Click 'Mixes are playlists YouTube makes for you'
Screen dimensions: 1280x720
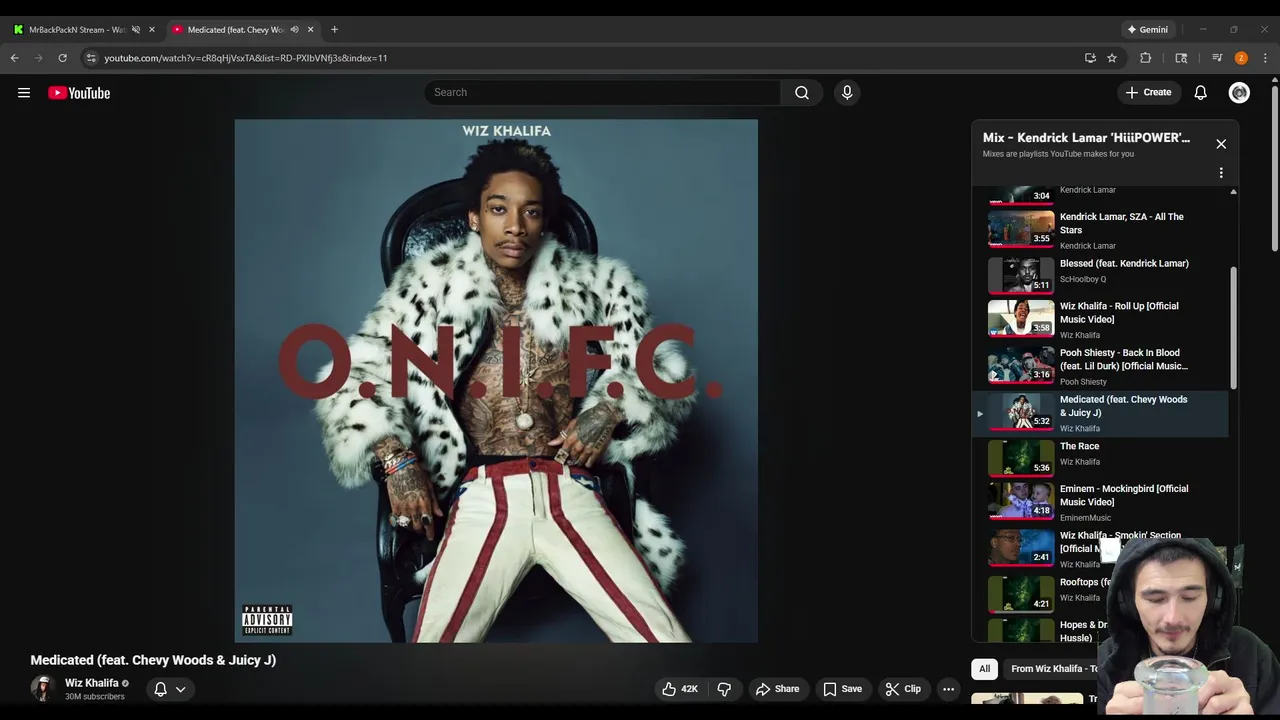[1058, 154]
